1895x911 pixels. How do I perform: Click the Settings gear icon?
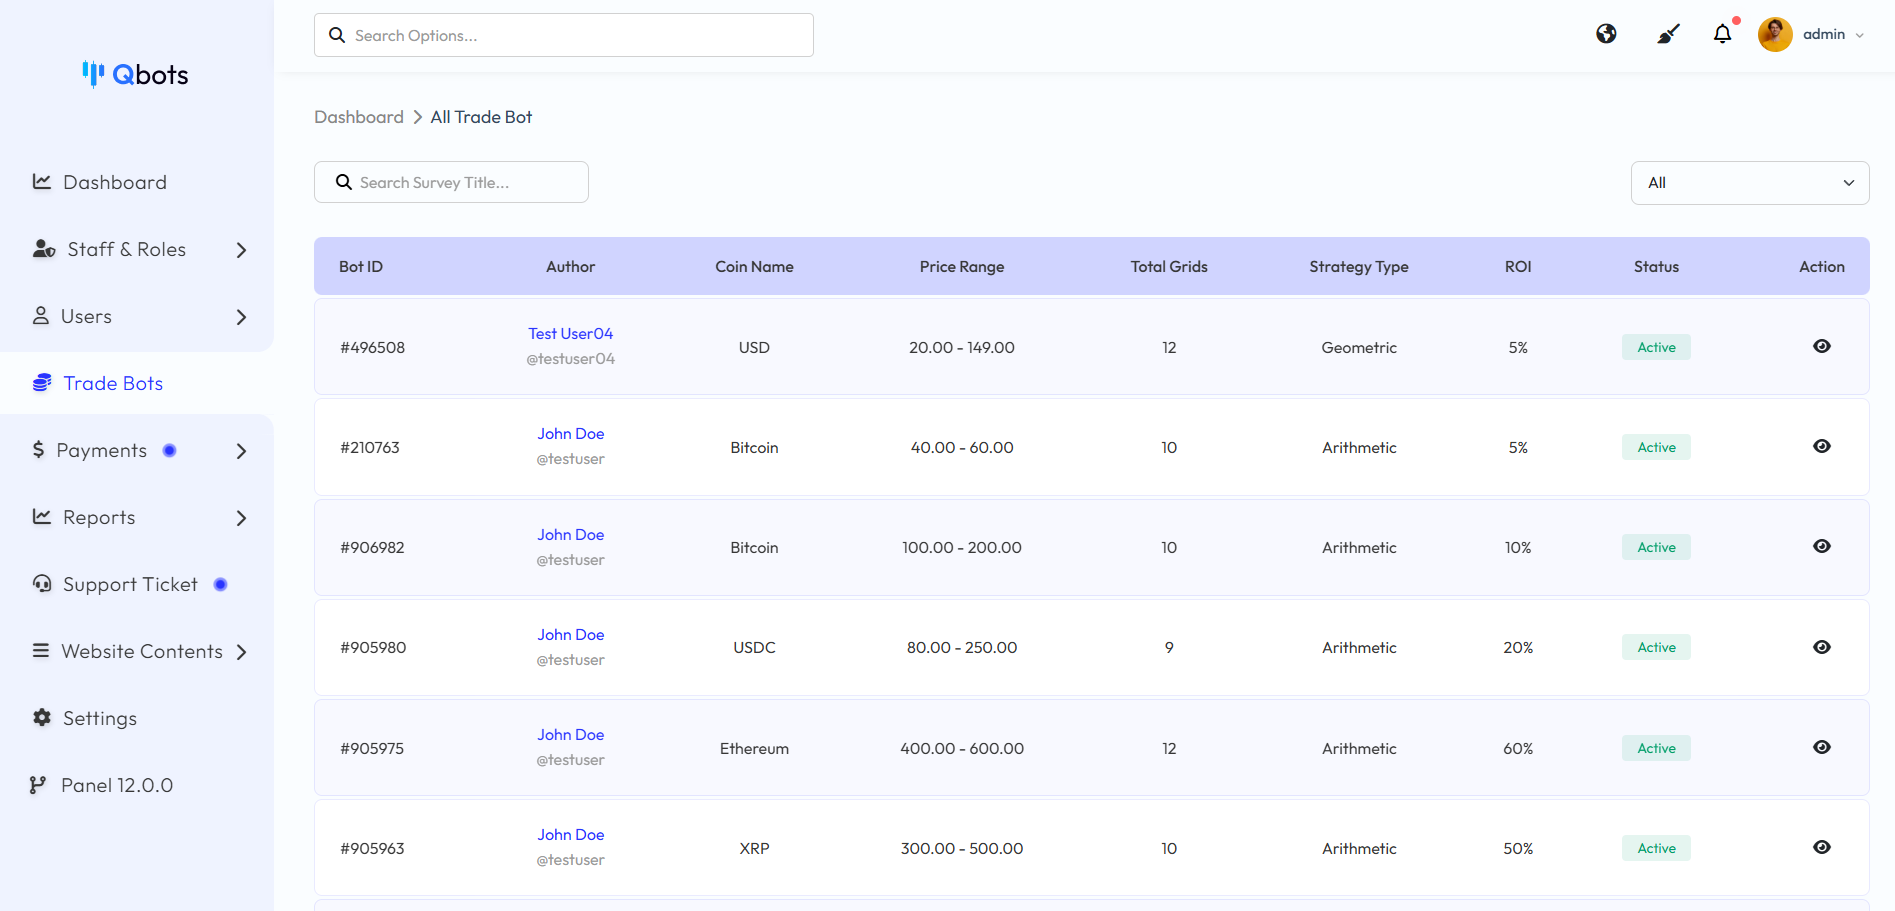(x=41, y=717)
